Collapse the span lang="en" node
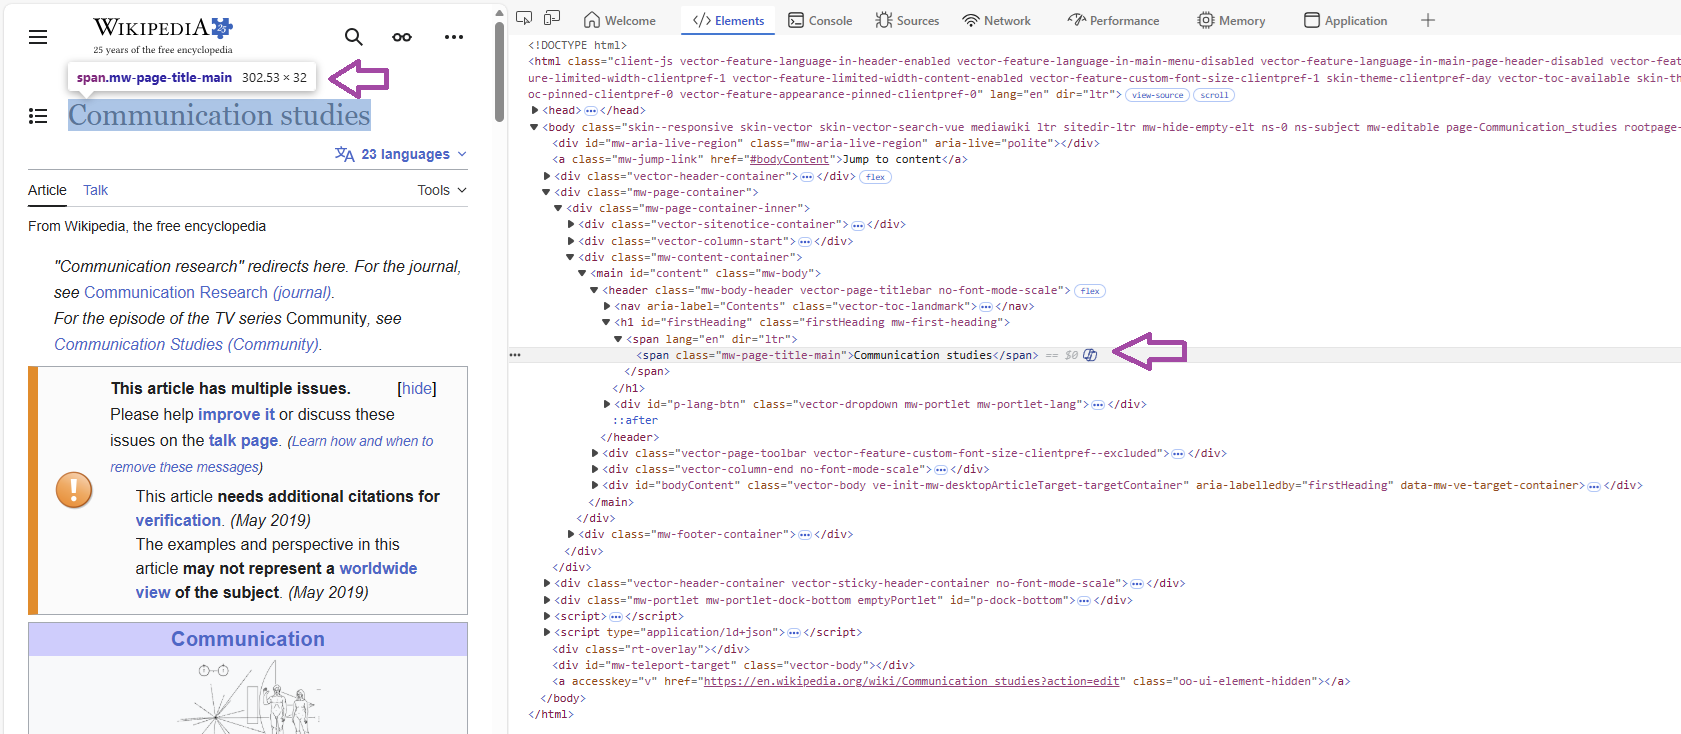The height and width of the screenshot is (734, 1681). pyautogui.click(x=618, y=340)
